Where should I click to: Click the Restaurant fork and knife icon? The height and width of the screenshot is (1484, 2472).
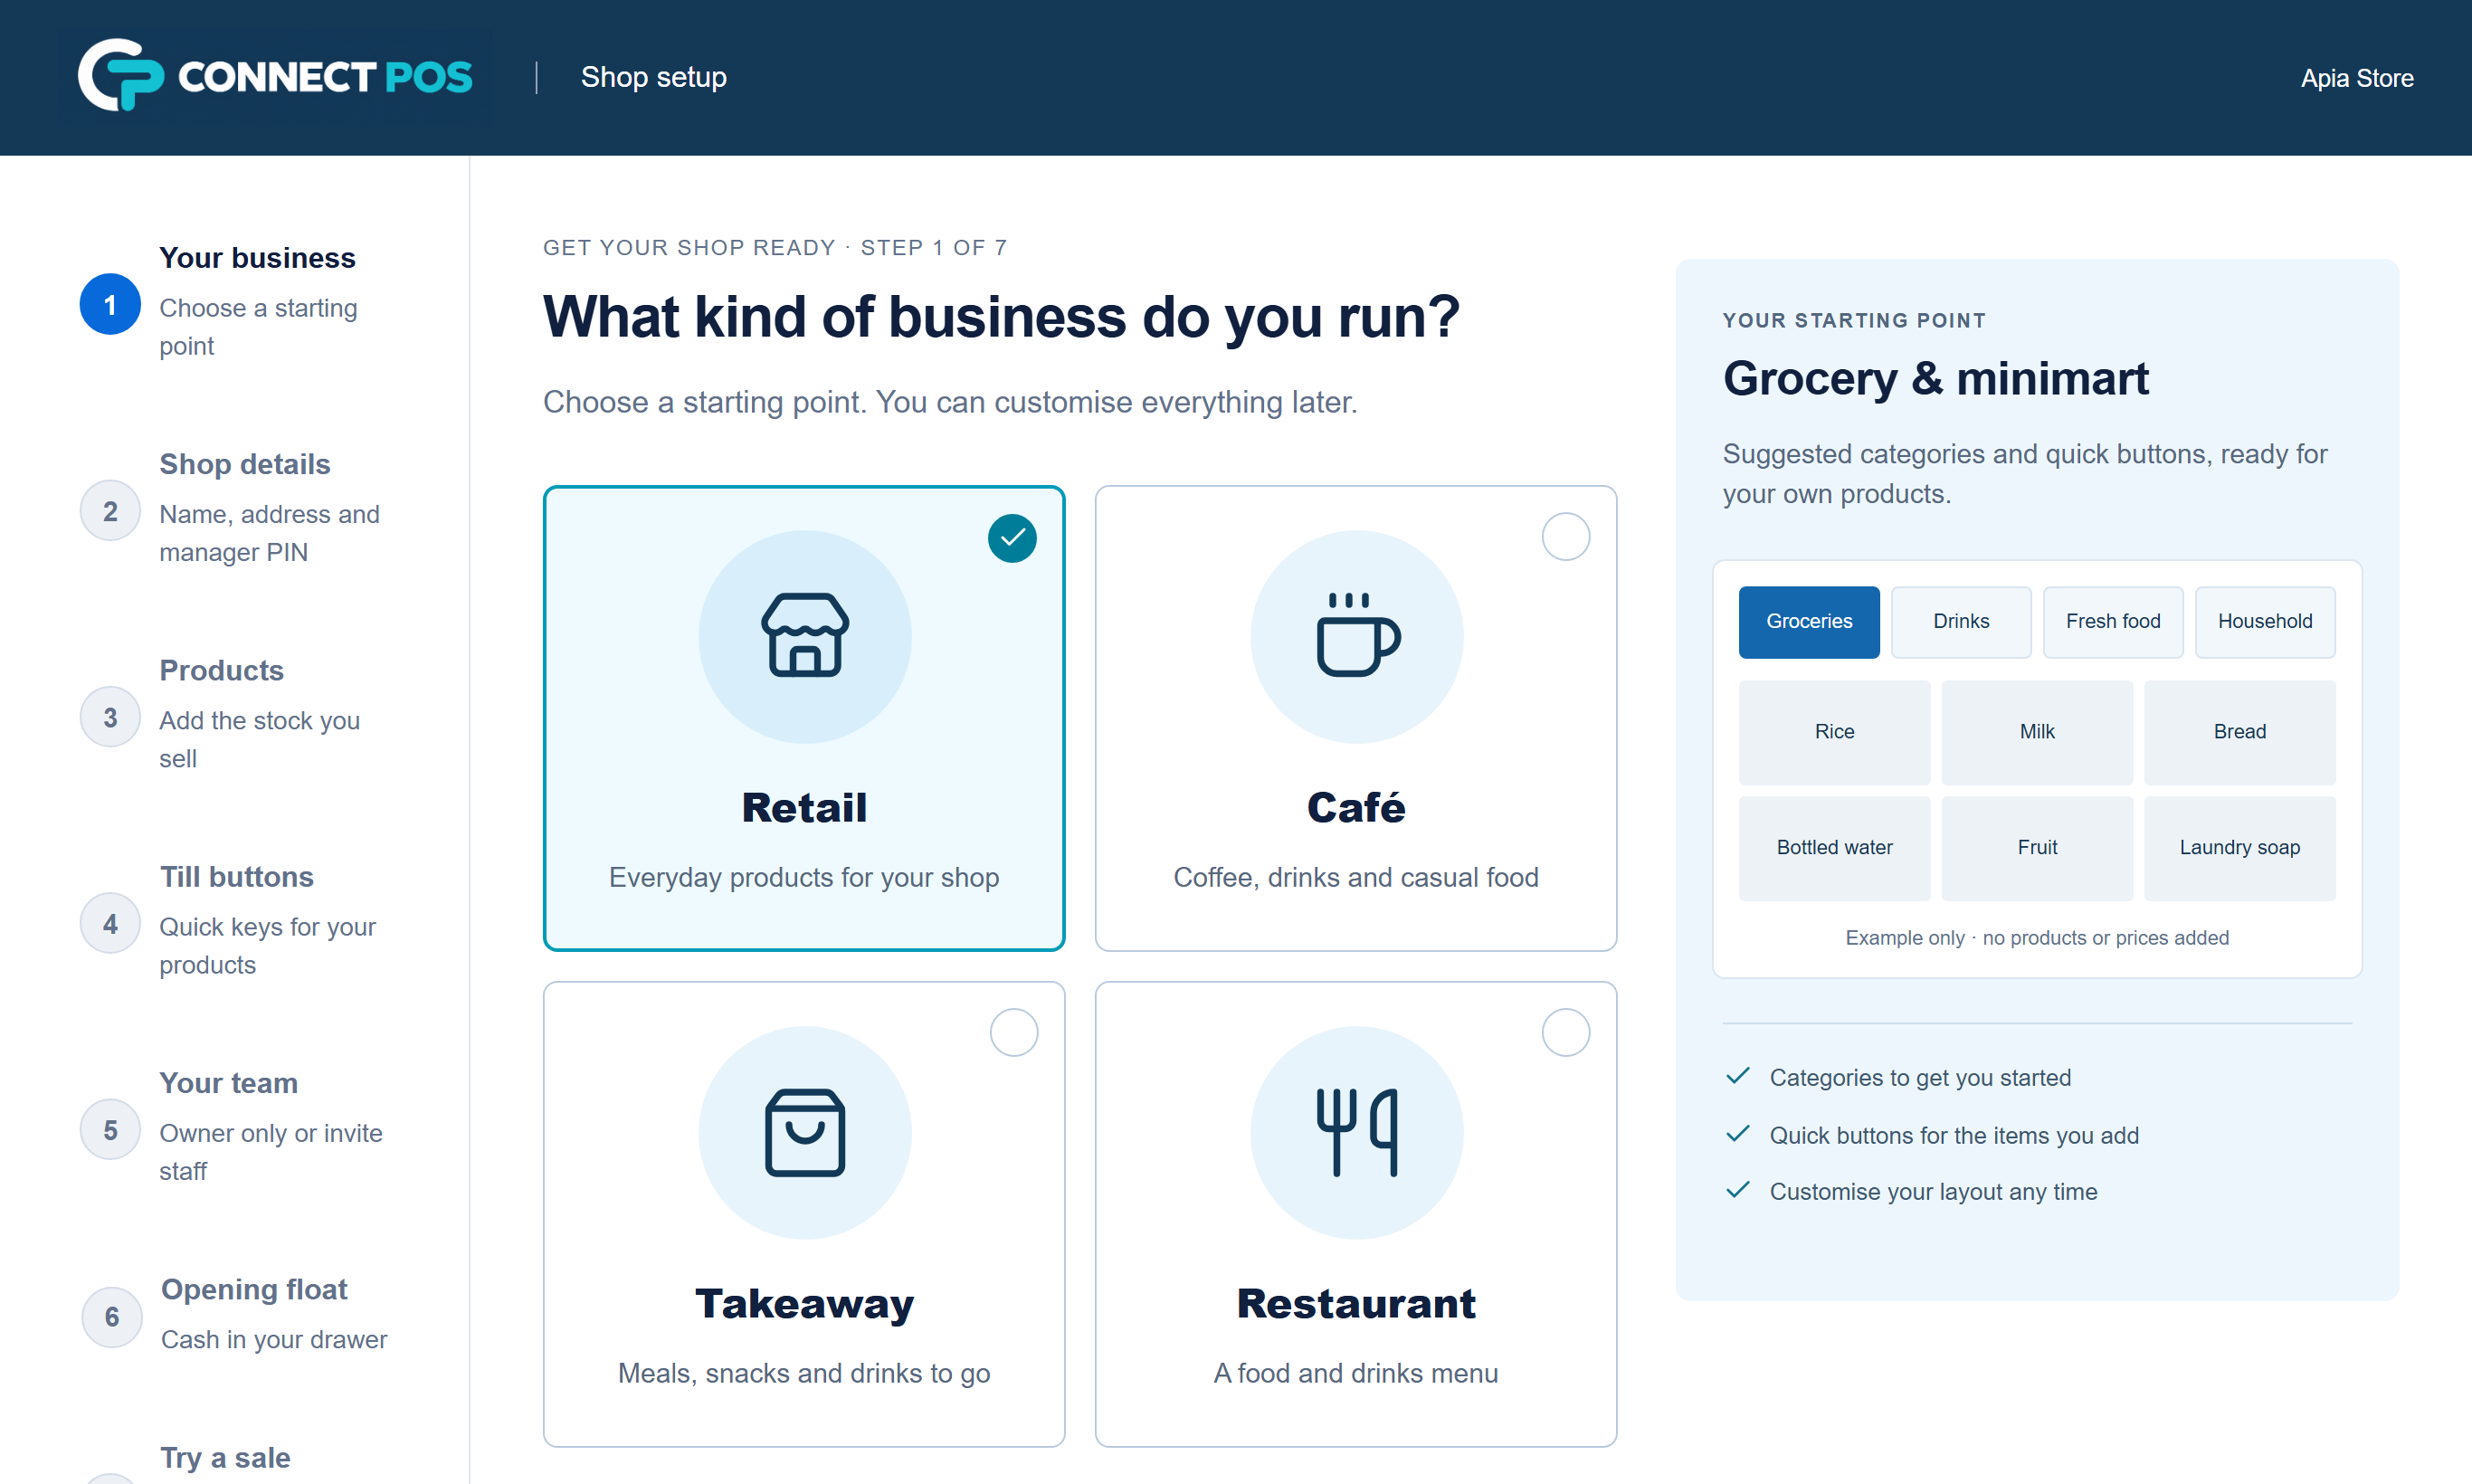[x=1357, y=1132]
